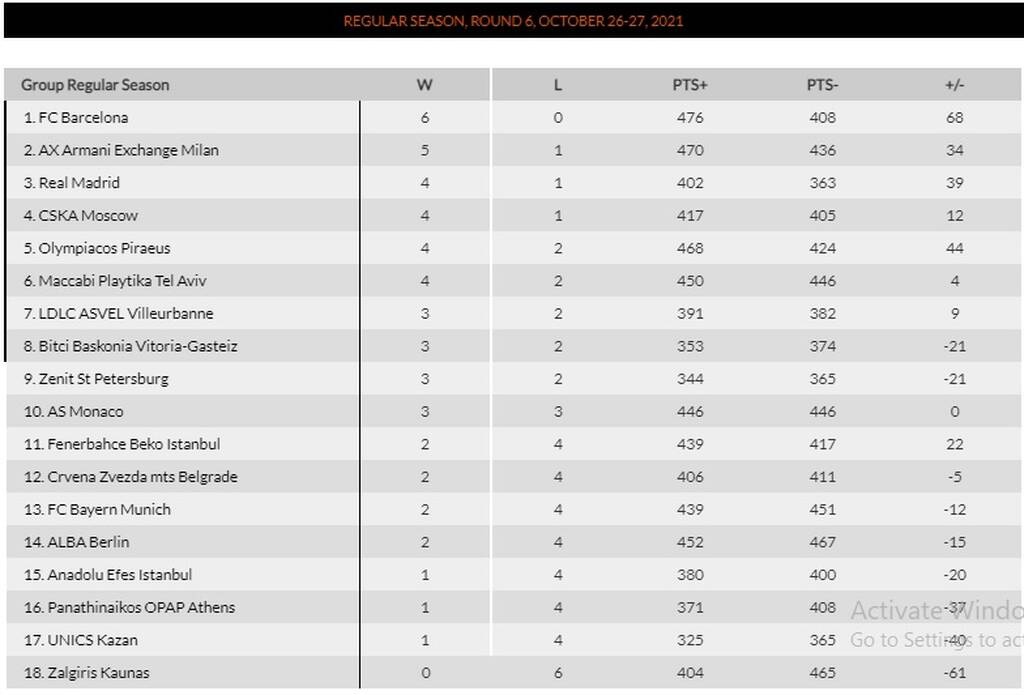Open the Real Madrid team entry

tap(79, 183)
